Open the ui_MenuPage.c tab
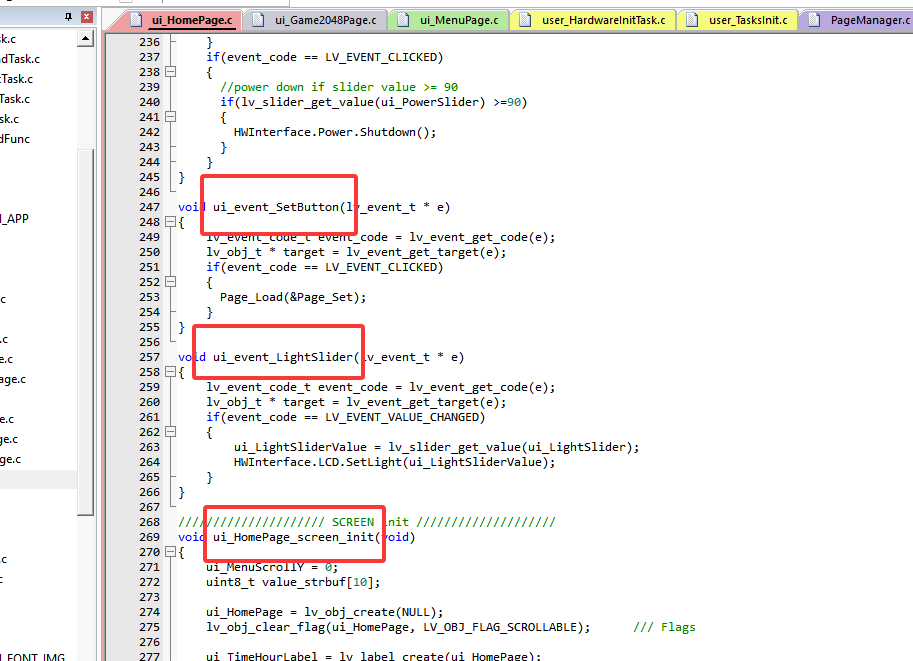Image resolution: width=913 pixels, height=661 pixels. pos(450,20)
